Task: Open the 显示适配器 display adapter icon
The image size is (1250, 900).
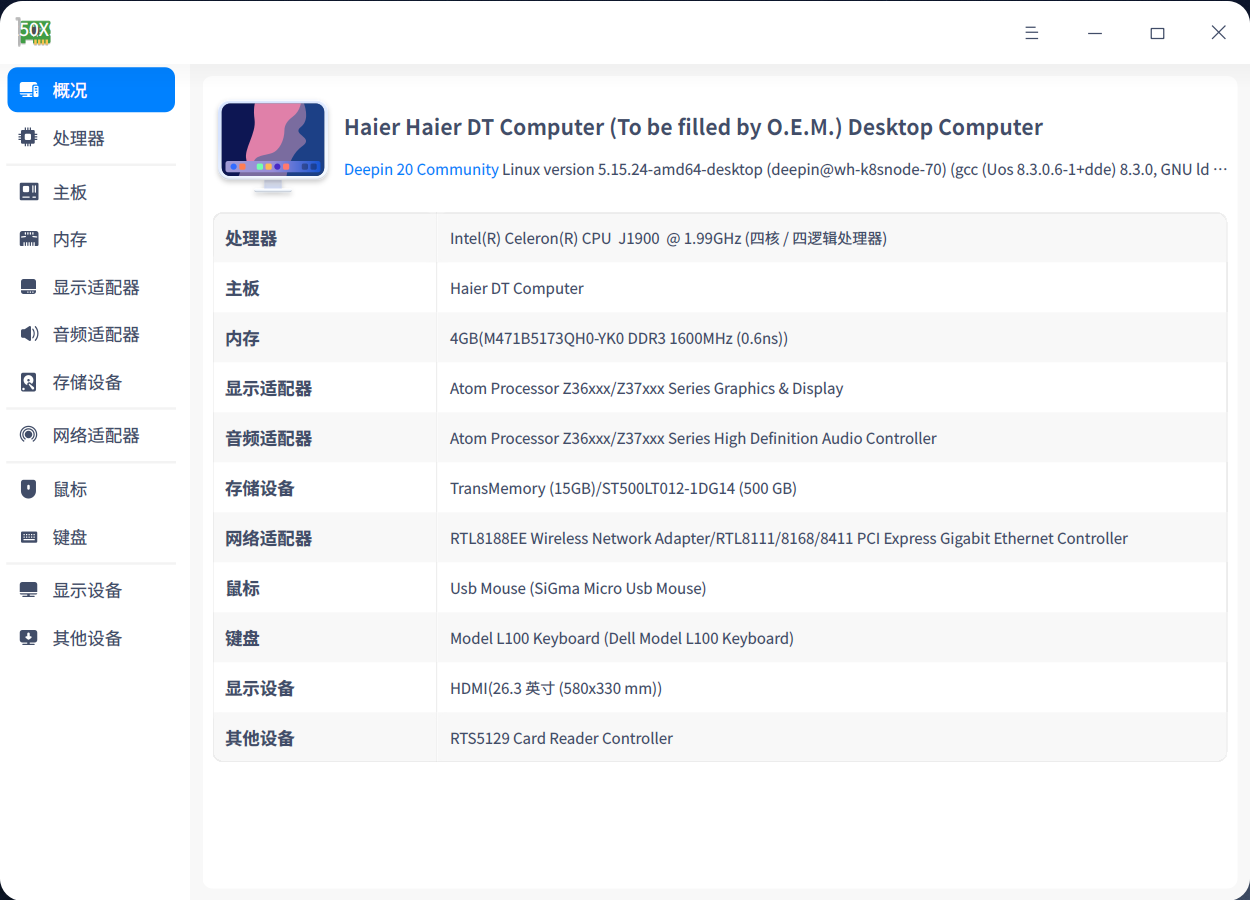Action: (x=28, y=286)
